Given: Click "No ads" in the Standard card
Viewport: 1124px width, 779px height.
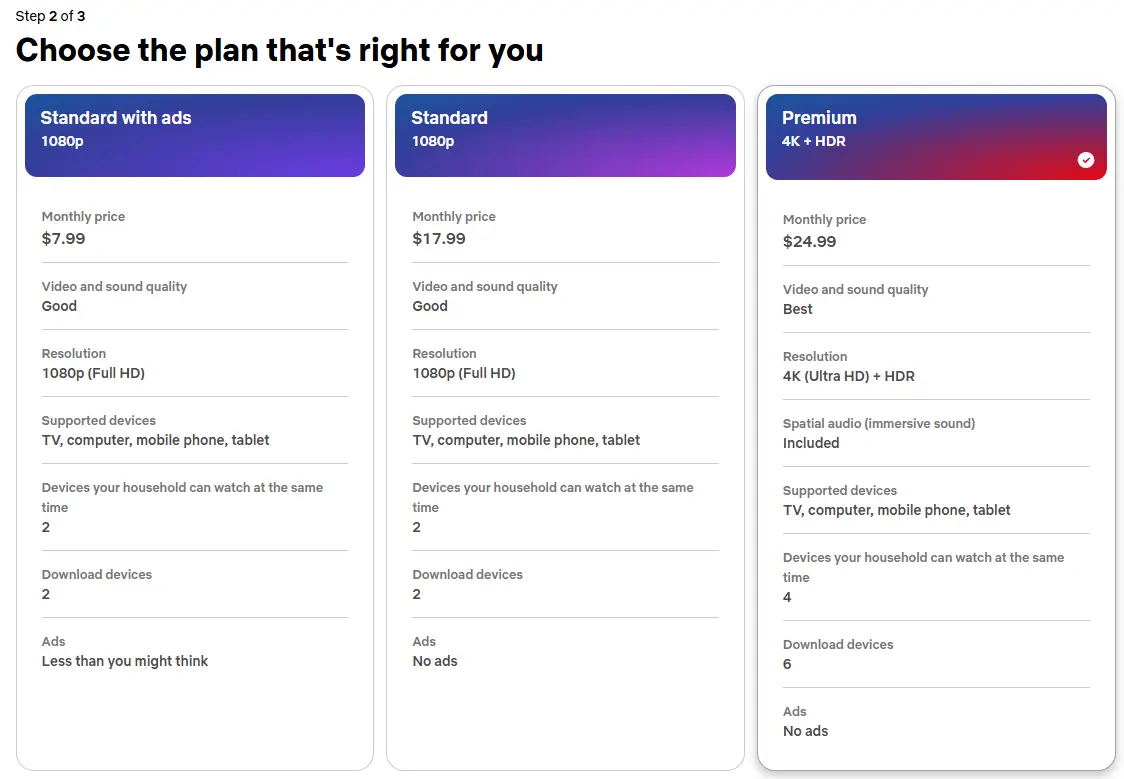Looking at the screenshot, I should 435,661.
